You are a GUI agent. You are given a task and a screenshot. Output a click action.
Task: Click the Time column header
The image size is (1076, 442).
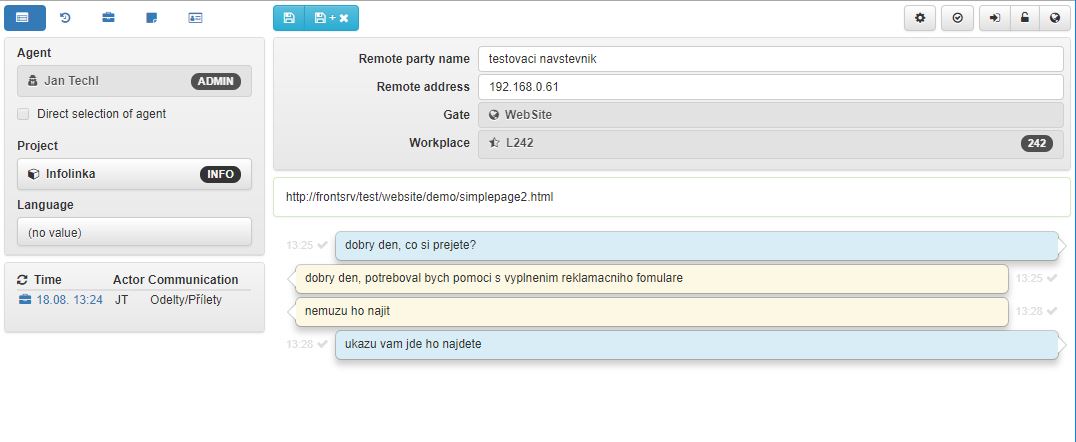pos(47,279)
